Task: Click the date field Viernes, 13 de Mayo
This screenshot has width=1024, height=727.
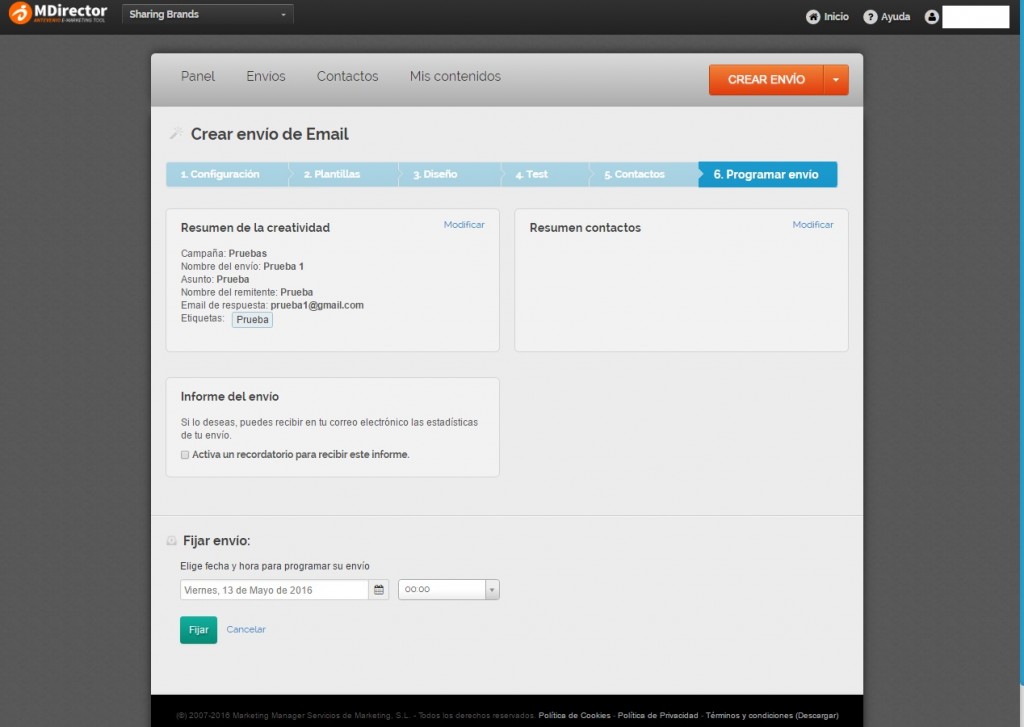Action: tap(274, 590)
